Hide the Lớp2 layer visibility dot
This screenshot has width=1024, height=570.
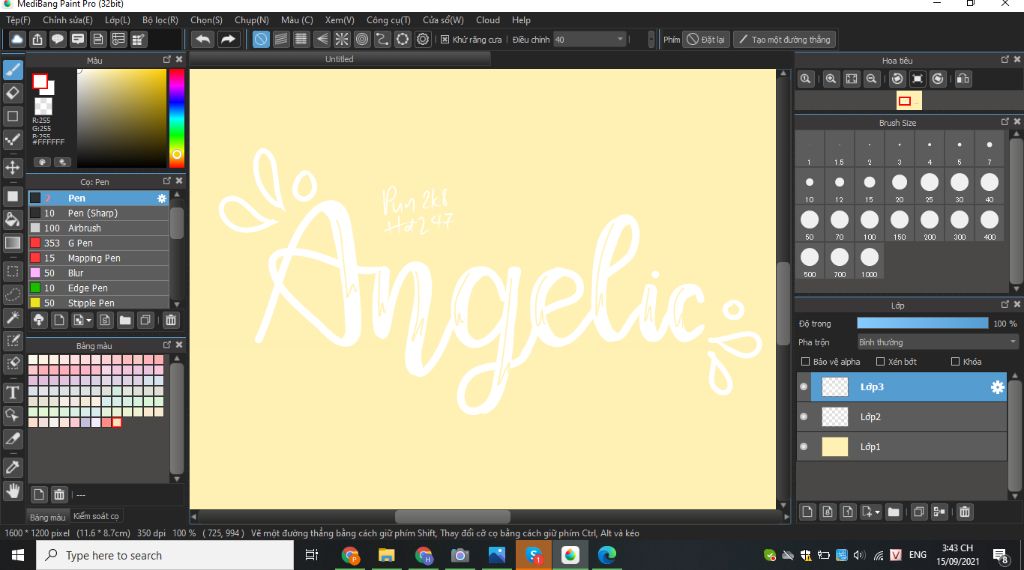(804, 417)
